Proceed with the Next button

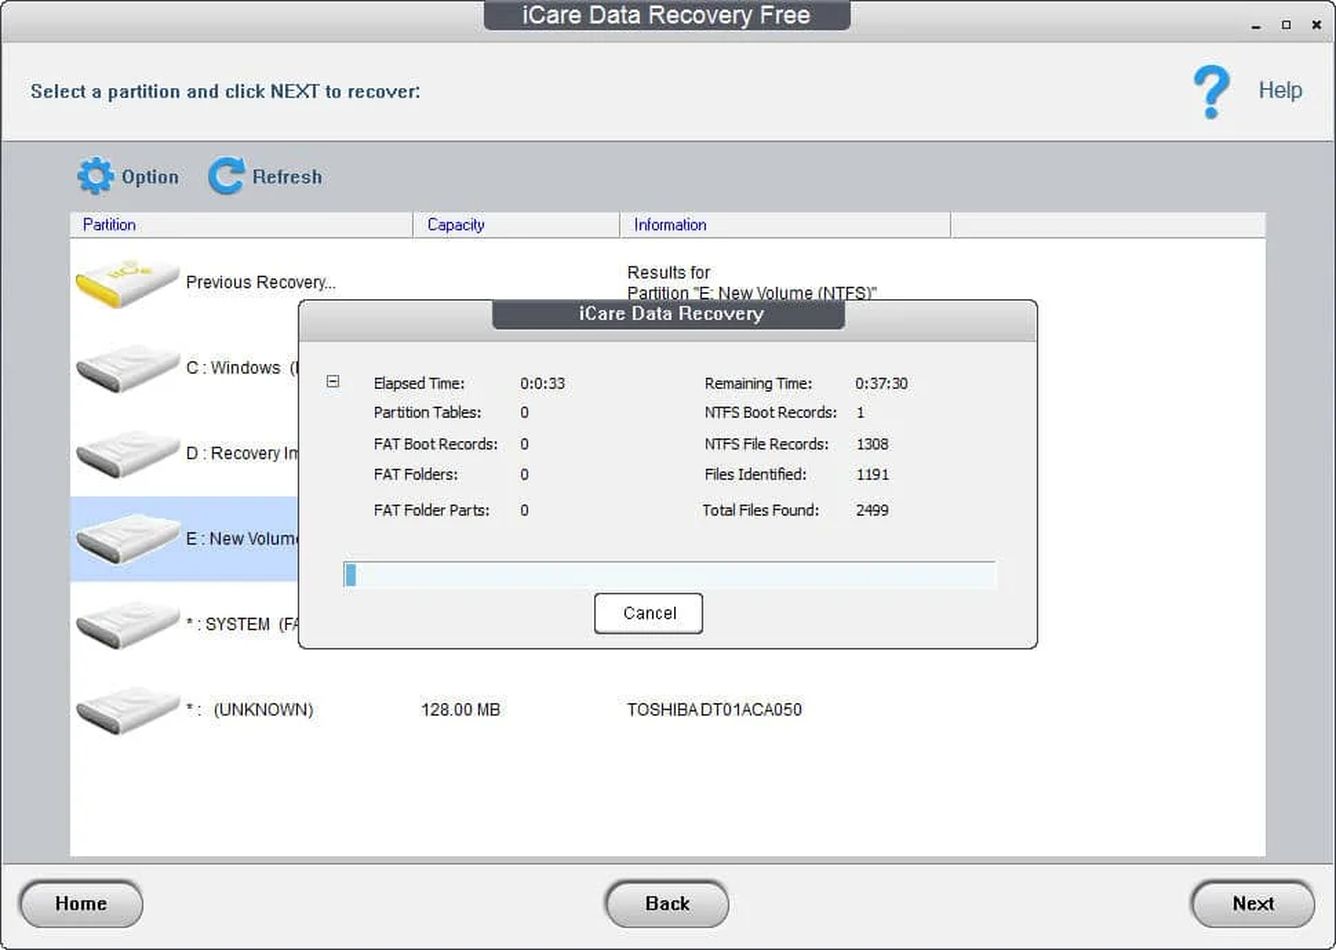pos(1253,904)
